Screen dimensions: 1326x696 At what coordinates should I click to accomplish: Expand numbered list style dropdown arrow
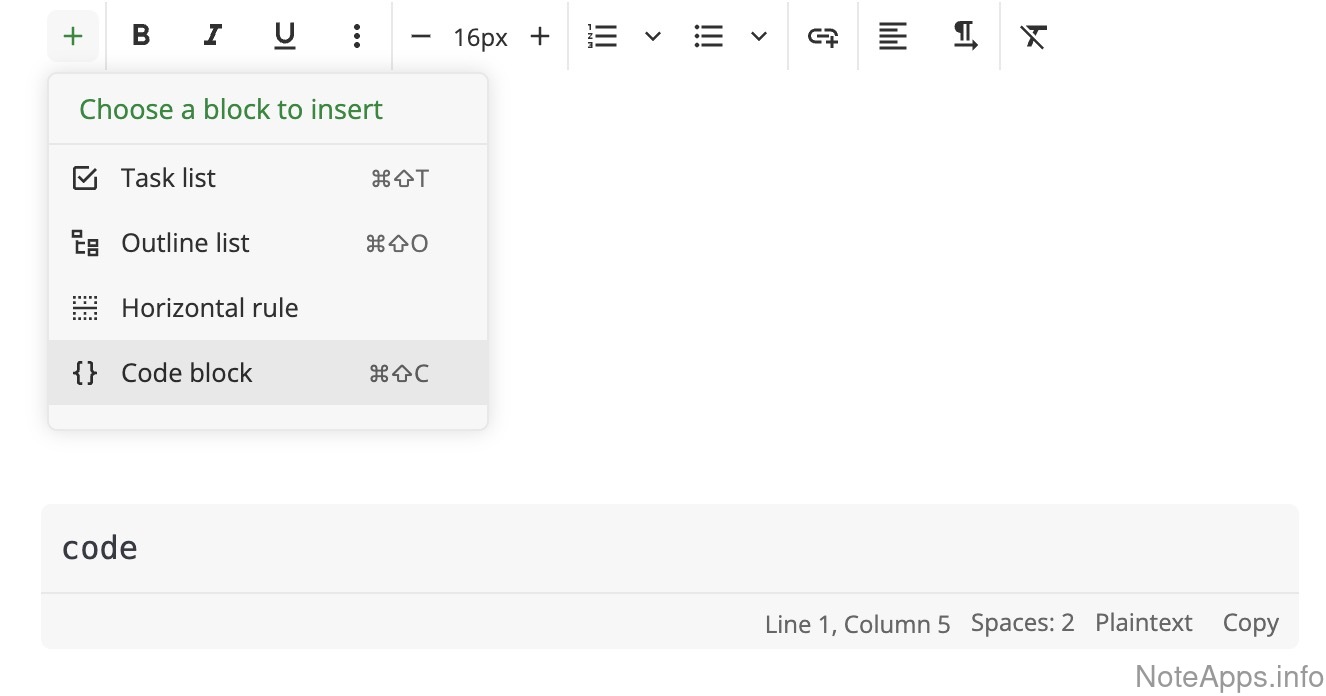(653, 37)
